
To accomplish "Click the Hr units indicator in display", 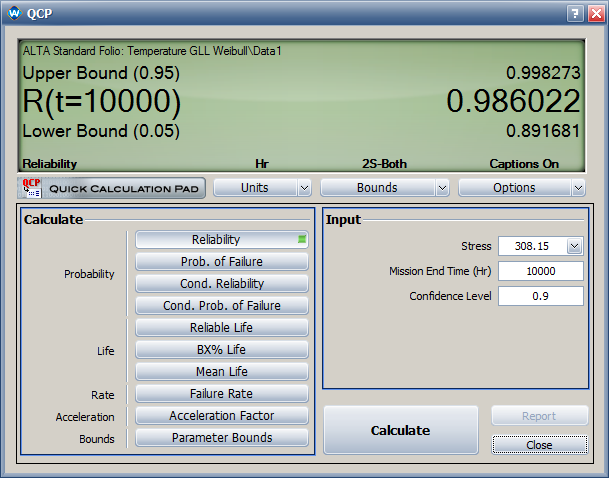I will point(262,164).
